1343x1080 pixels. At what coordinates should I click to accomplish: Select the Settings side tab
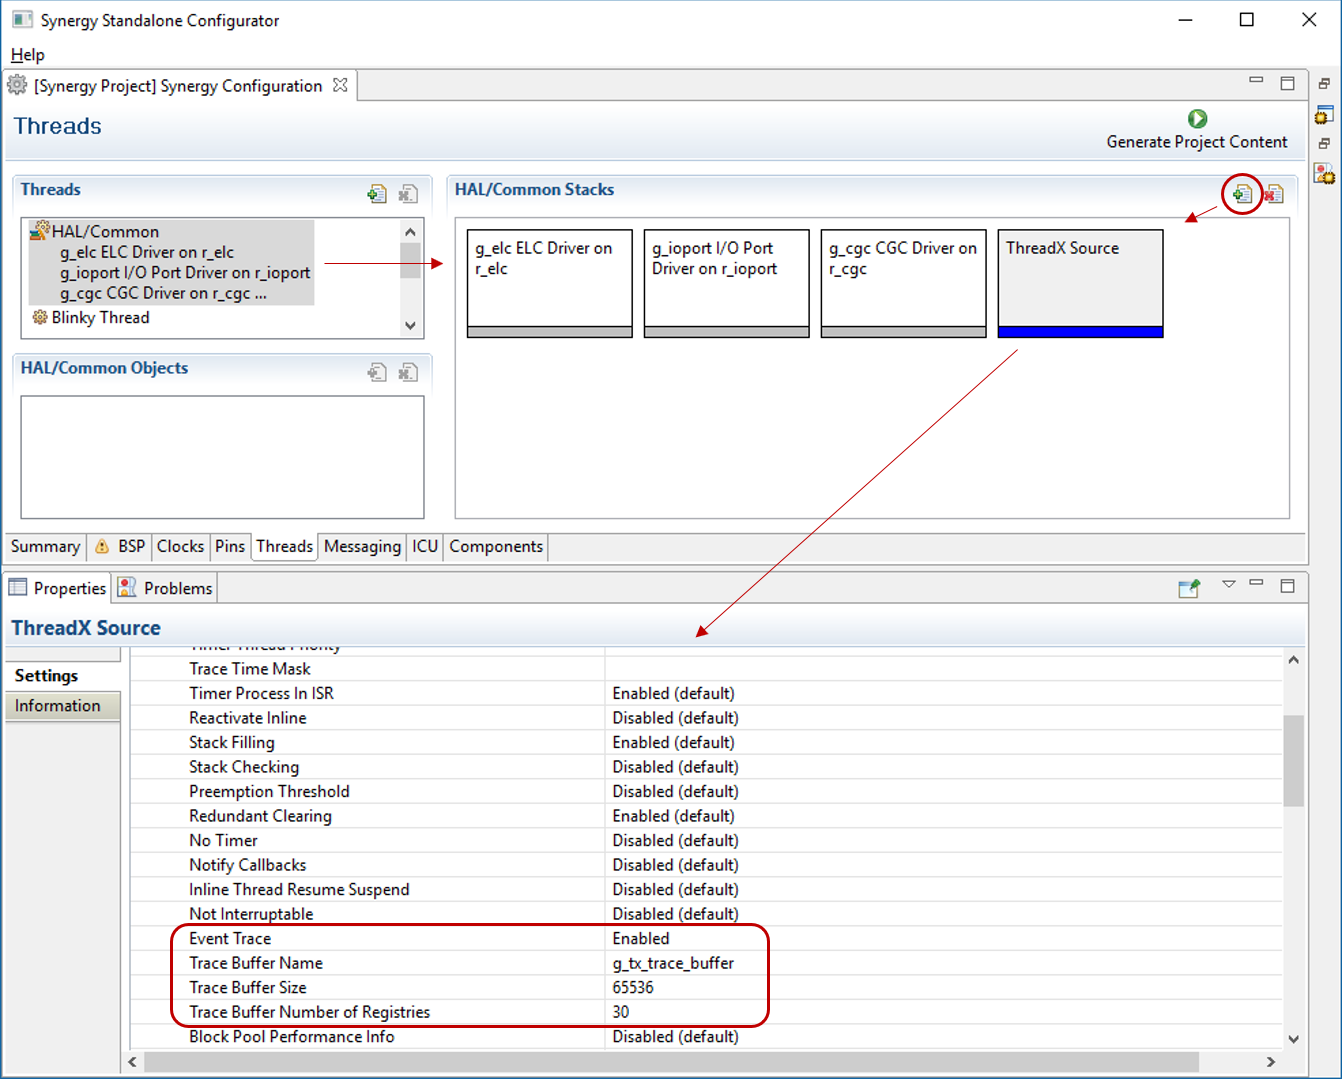[x=62, y=676]
